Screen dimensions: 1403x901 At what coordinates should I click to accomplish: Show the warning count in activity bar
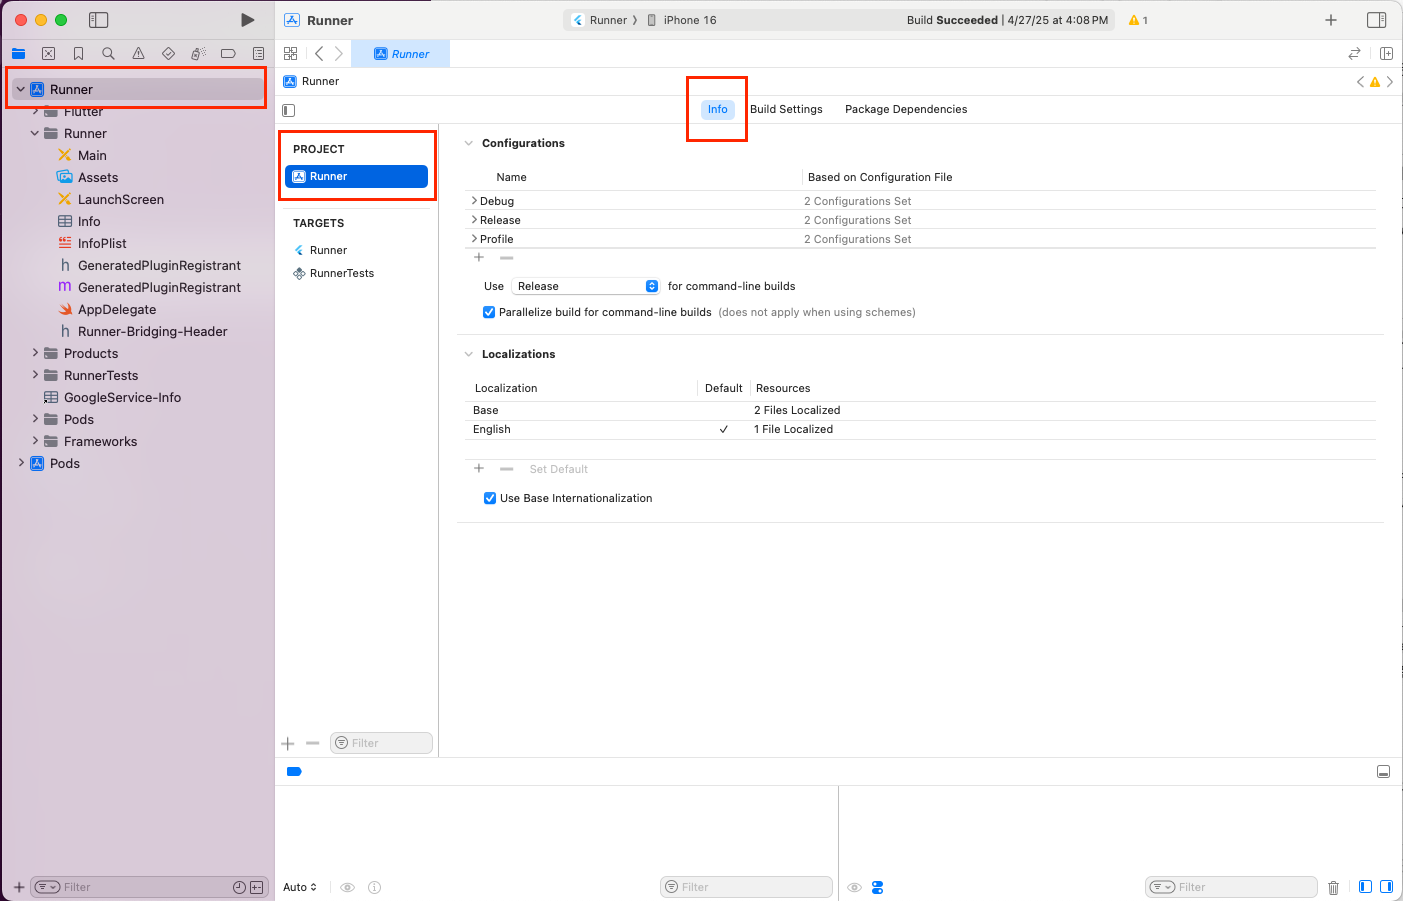[x=1138, y=20]
